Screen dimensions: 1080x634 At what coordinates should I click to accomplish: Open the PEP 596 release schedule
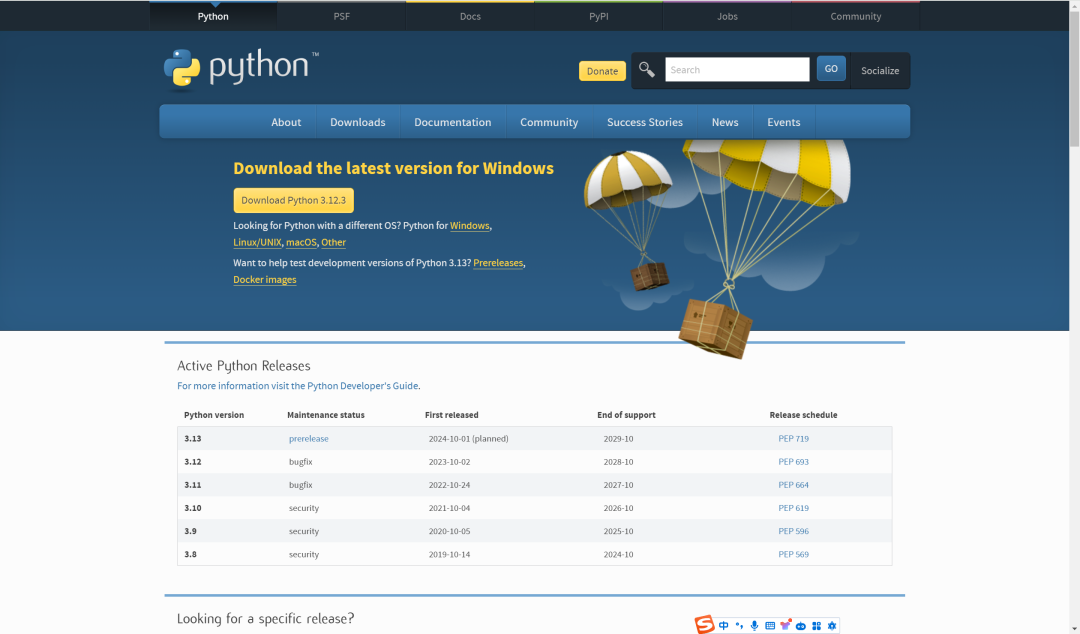[x=793, y=531]
